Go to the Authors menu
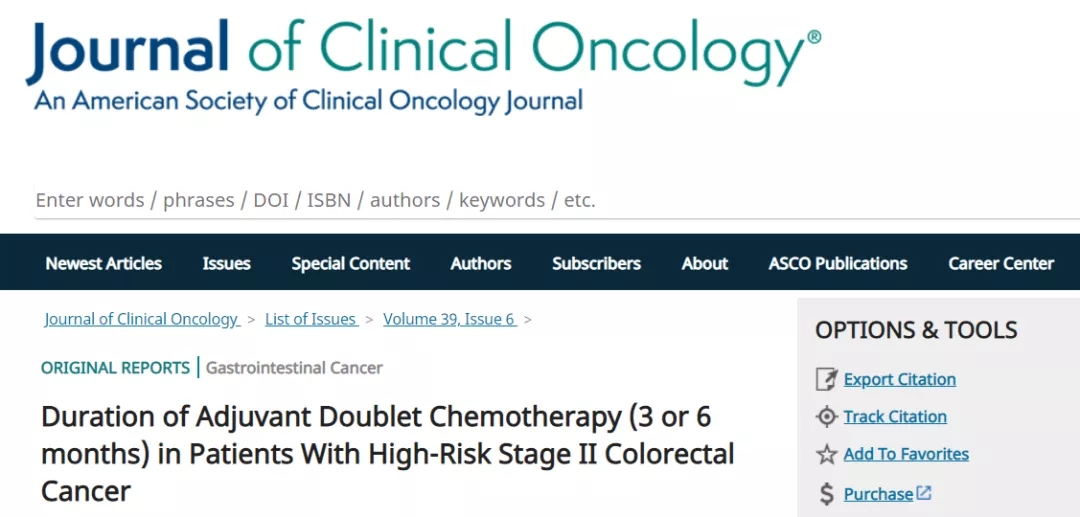The height and width of the screenshot is (517, 1080). (x=480, y=264)
